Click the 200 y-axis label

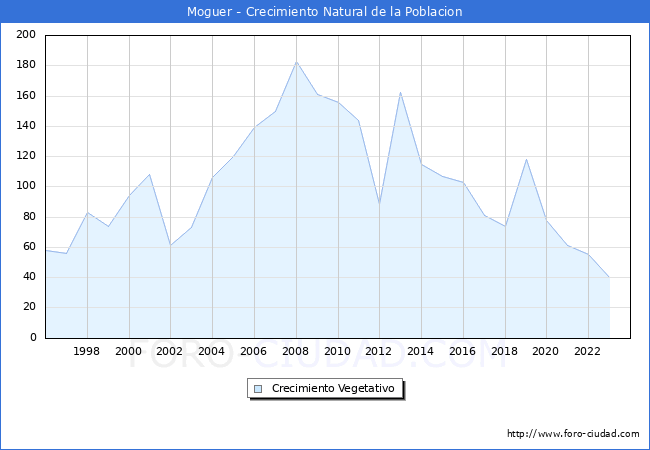[x=26, y=35]
